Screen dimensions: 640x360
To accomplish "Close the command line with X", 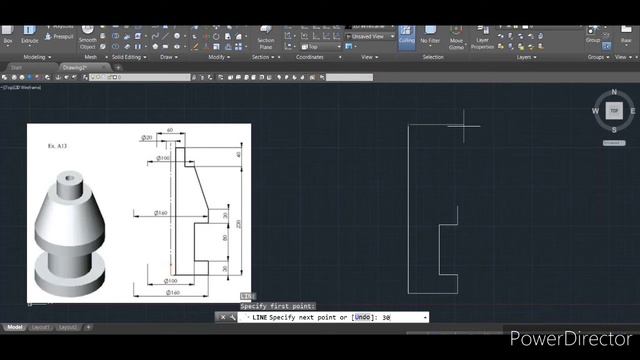I will [223, 317].
